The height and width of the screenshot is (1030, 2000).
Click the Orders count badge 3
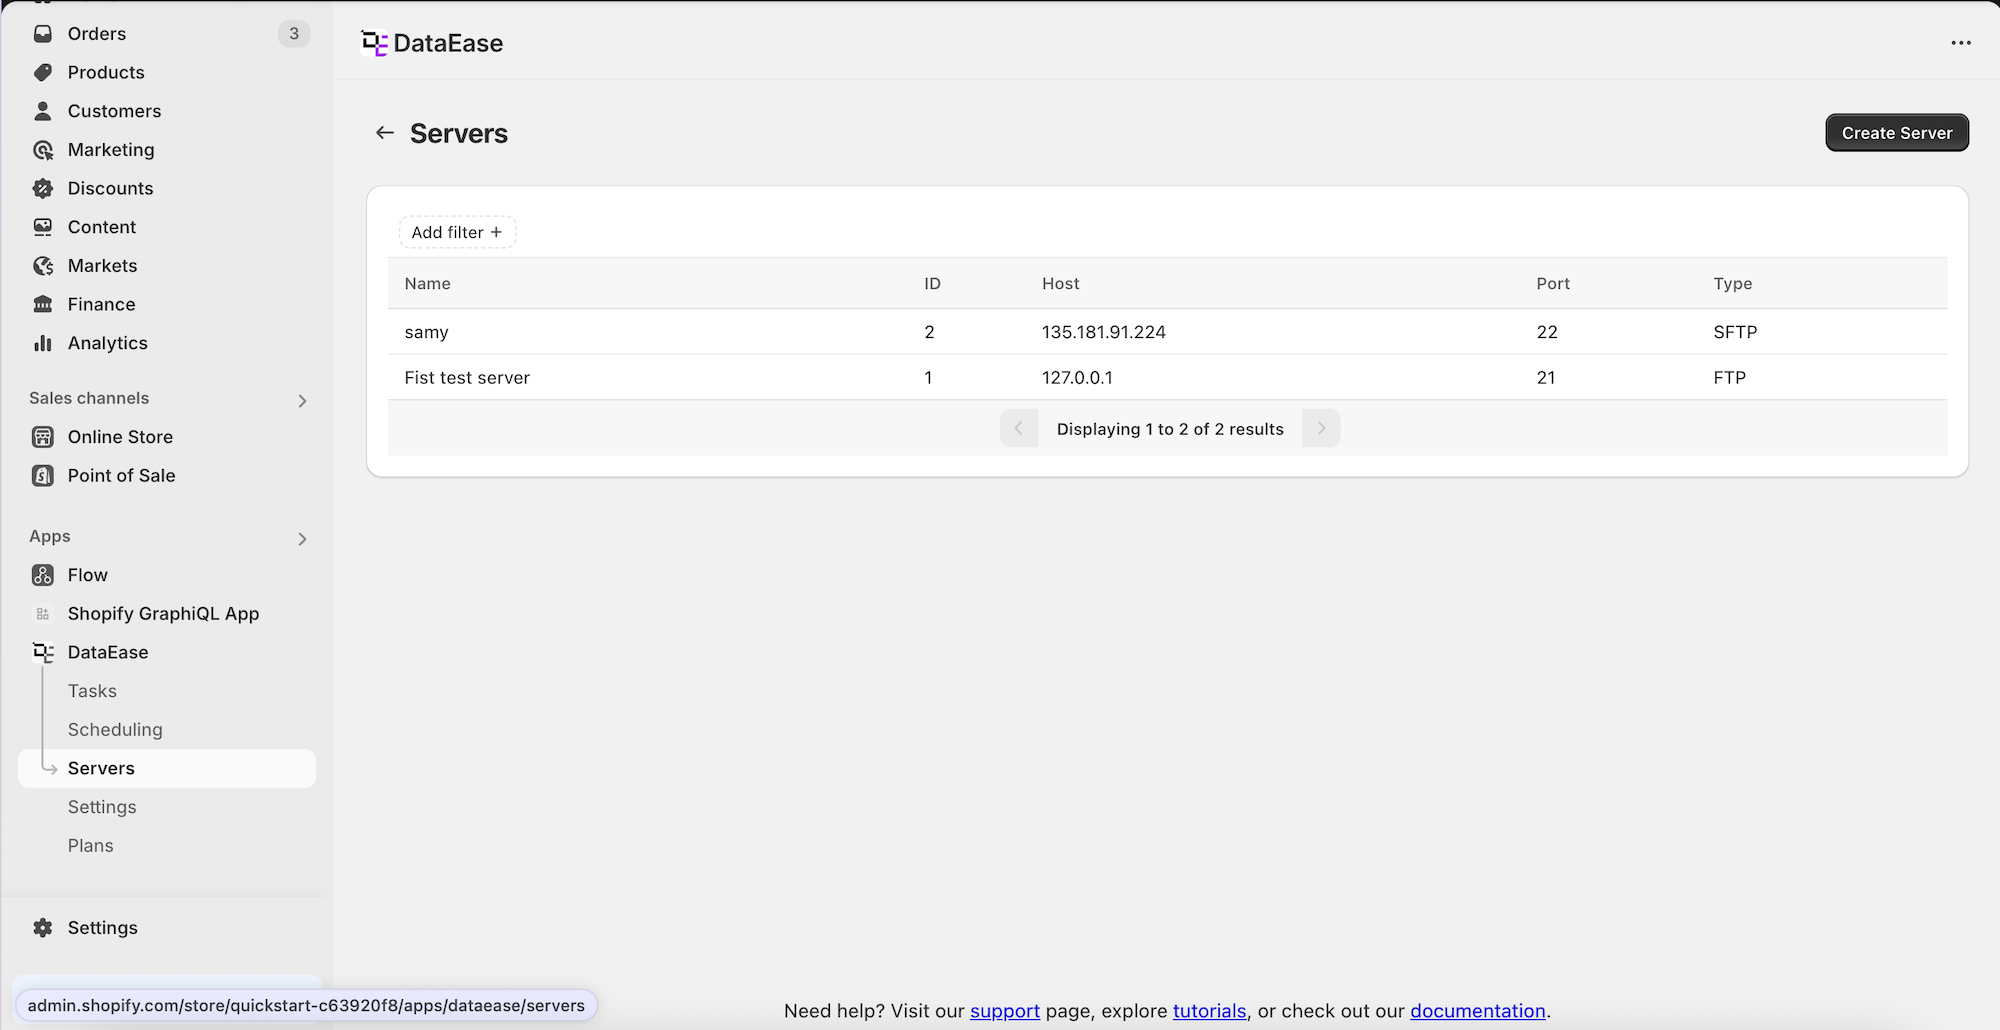pyautogui.click(x=294, y=34)
